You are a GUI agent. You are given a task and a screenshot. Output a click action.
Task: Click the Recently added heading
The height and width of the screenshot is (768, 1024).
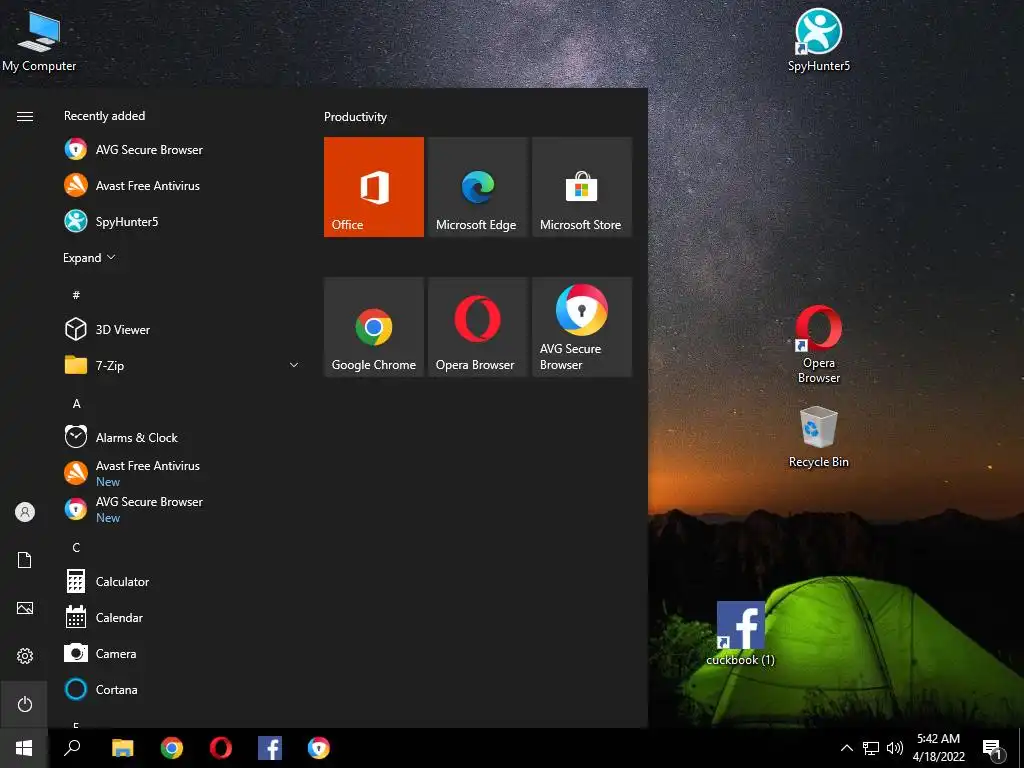click(x=104, y=116)
